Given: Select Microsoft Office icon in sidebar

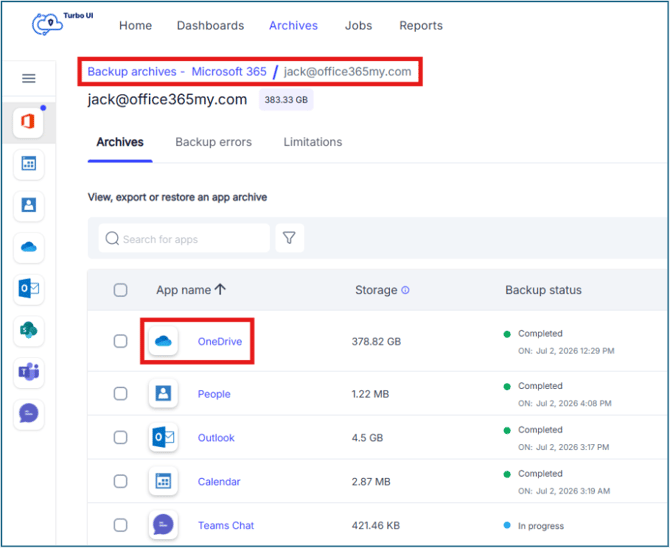Looking at the screenshot, I should (28, 122).
